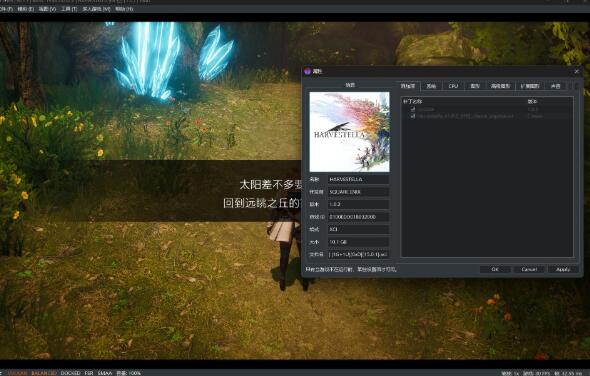Screen dimensions: 590x376
Task: Open the sixth tab before the audio tab
Action: pyautogui.click(x=530, y=86)
